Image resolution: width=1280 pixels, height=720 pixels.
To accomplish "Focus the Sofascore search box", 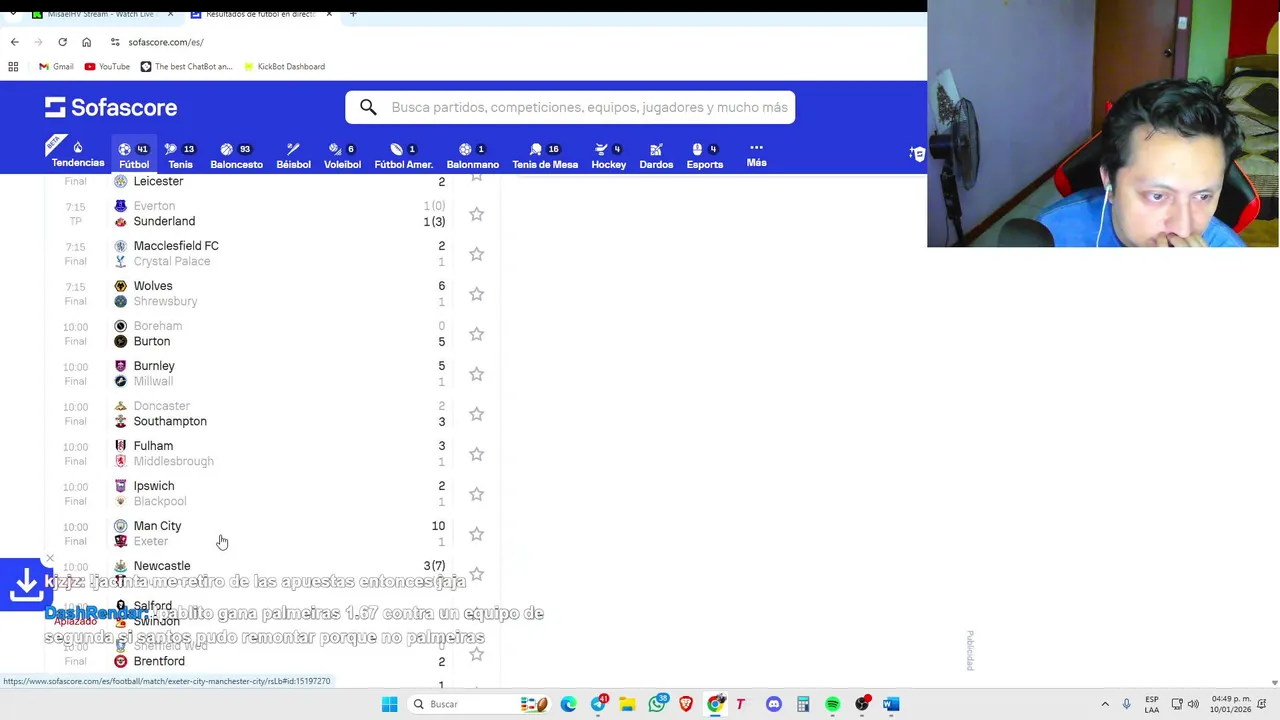I will coord(570,107).
